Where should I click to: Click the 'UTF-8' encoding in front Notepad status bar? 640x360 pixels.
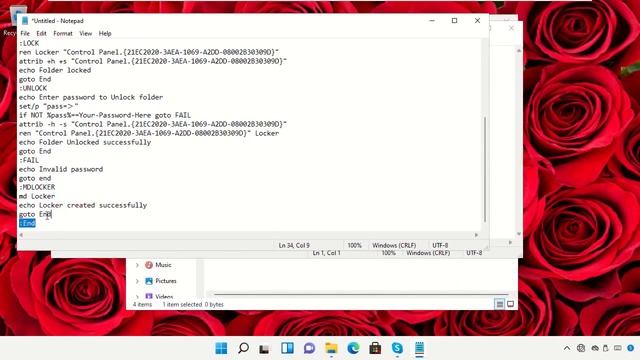pyautogui.click(x=440, y=245)
